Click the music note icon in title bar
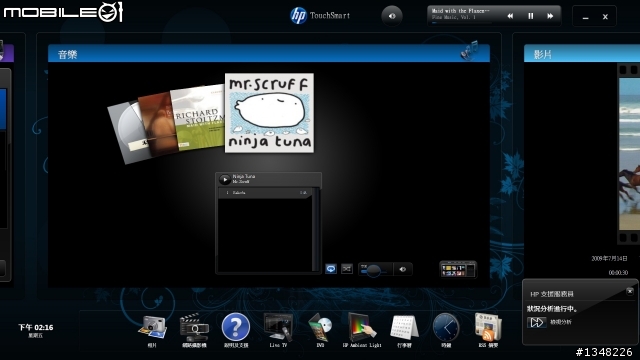 tap(469, 51)
